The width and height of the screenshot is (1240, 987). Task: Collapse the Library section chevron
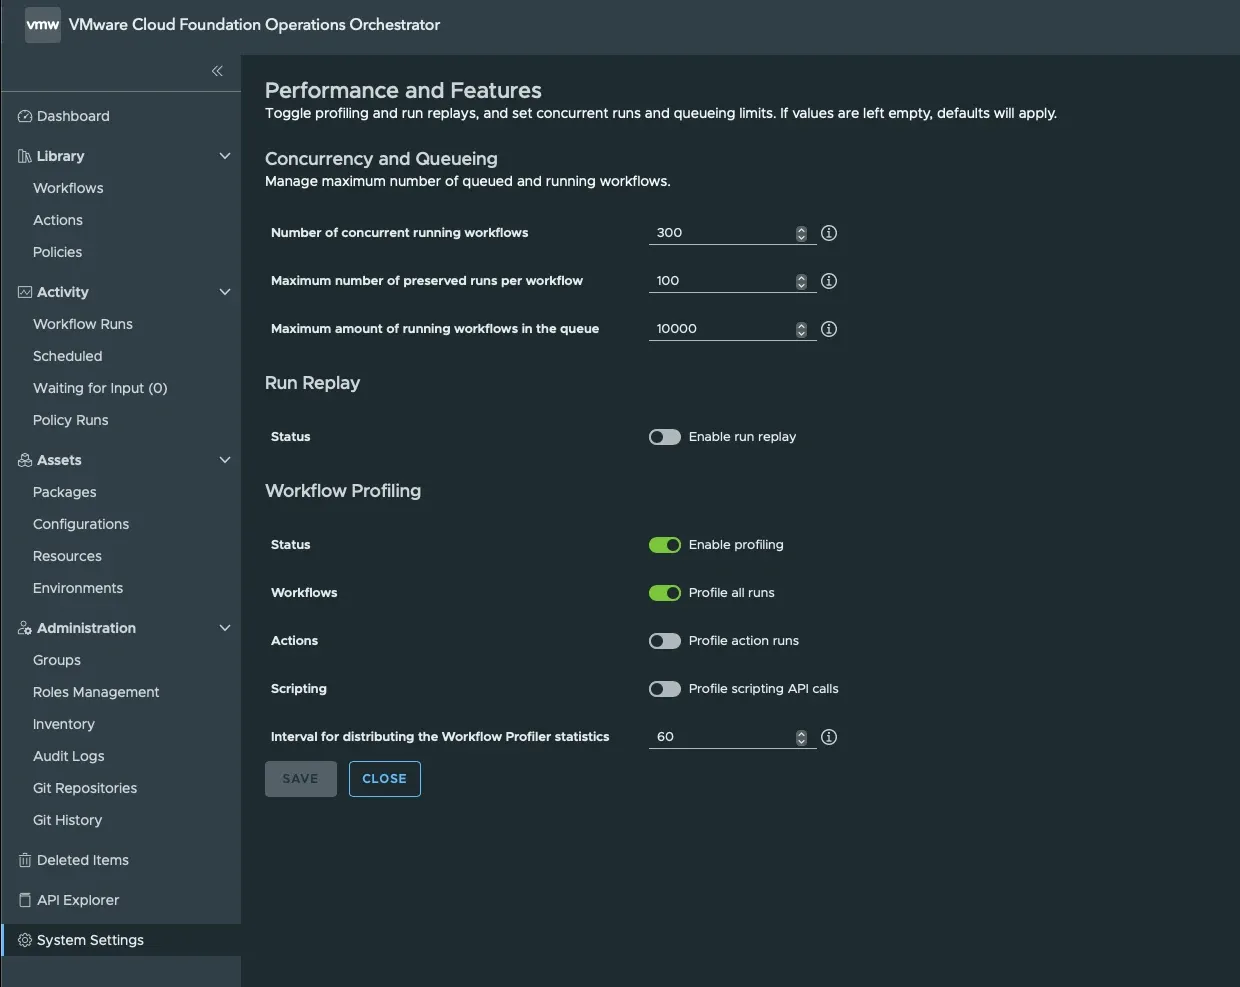(225, 156)
